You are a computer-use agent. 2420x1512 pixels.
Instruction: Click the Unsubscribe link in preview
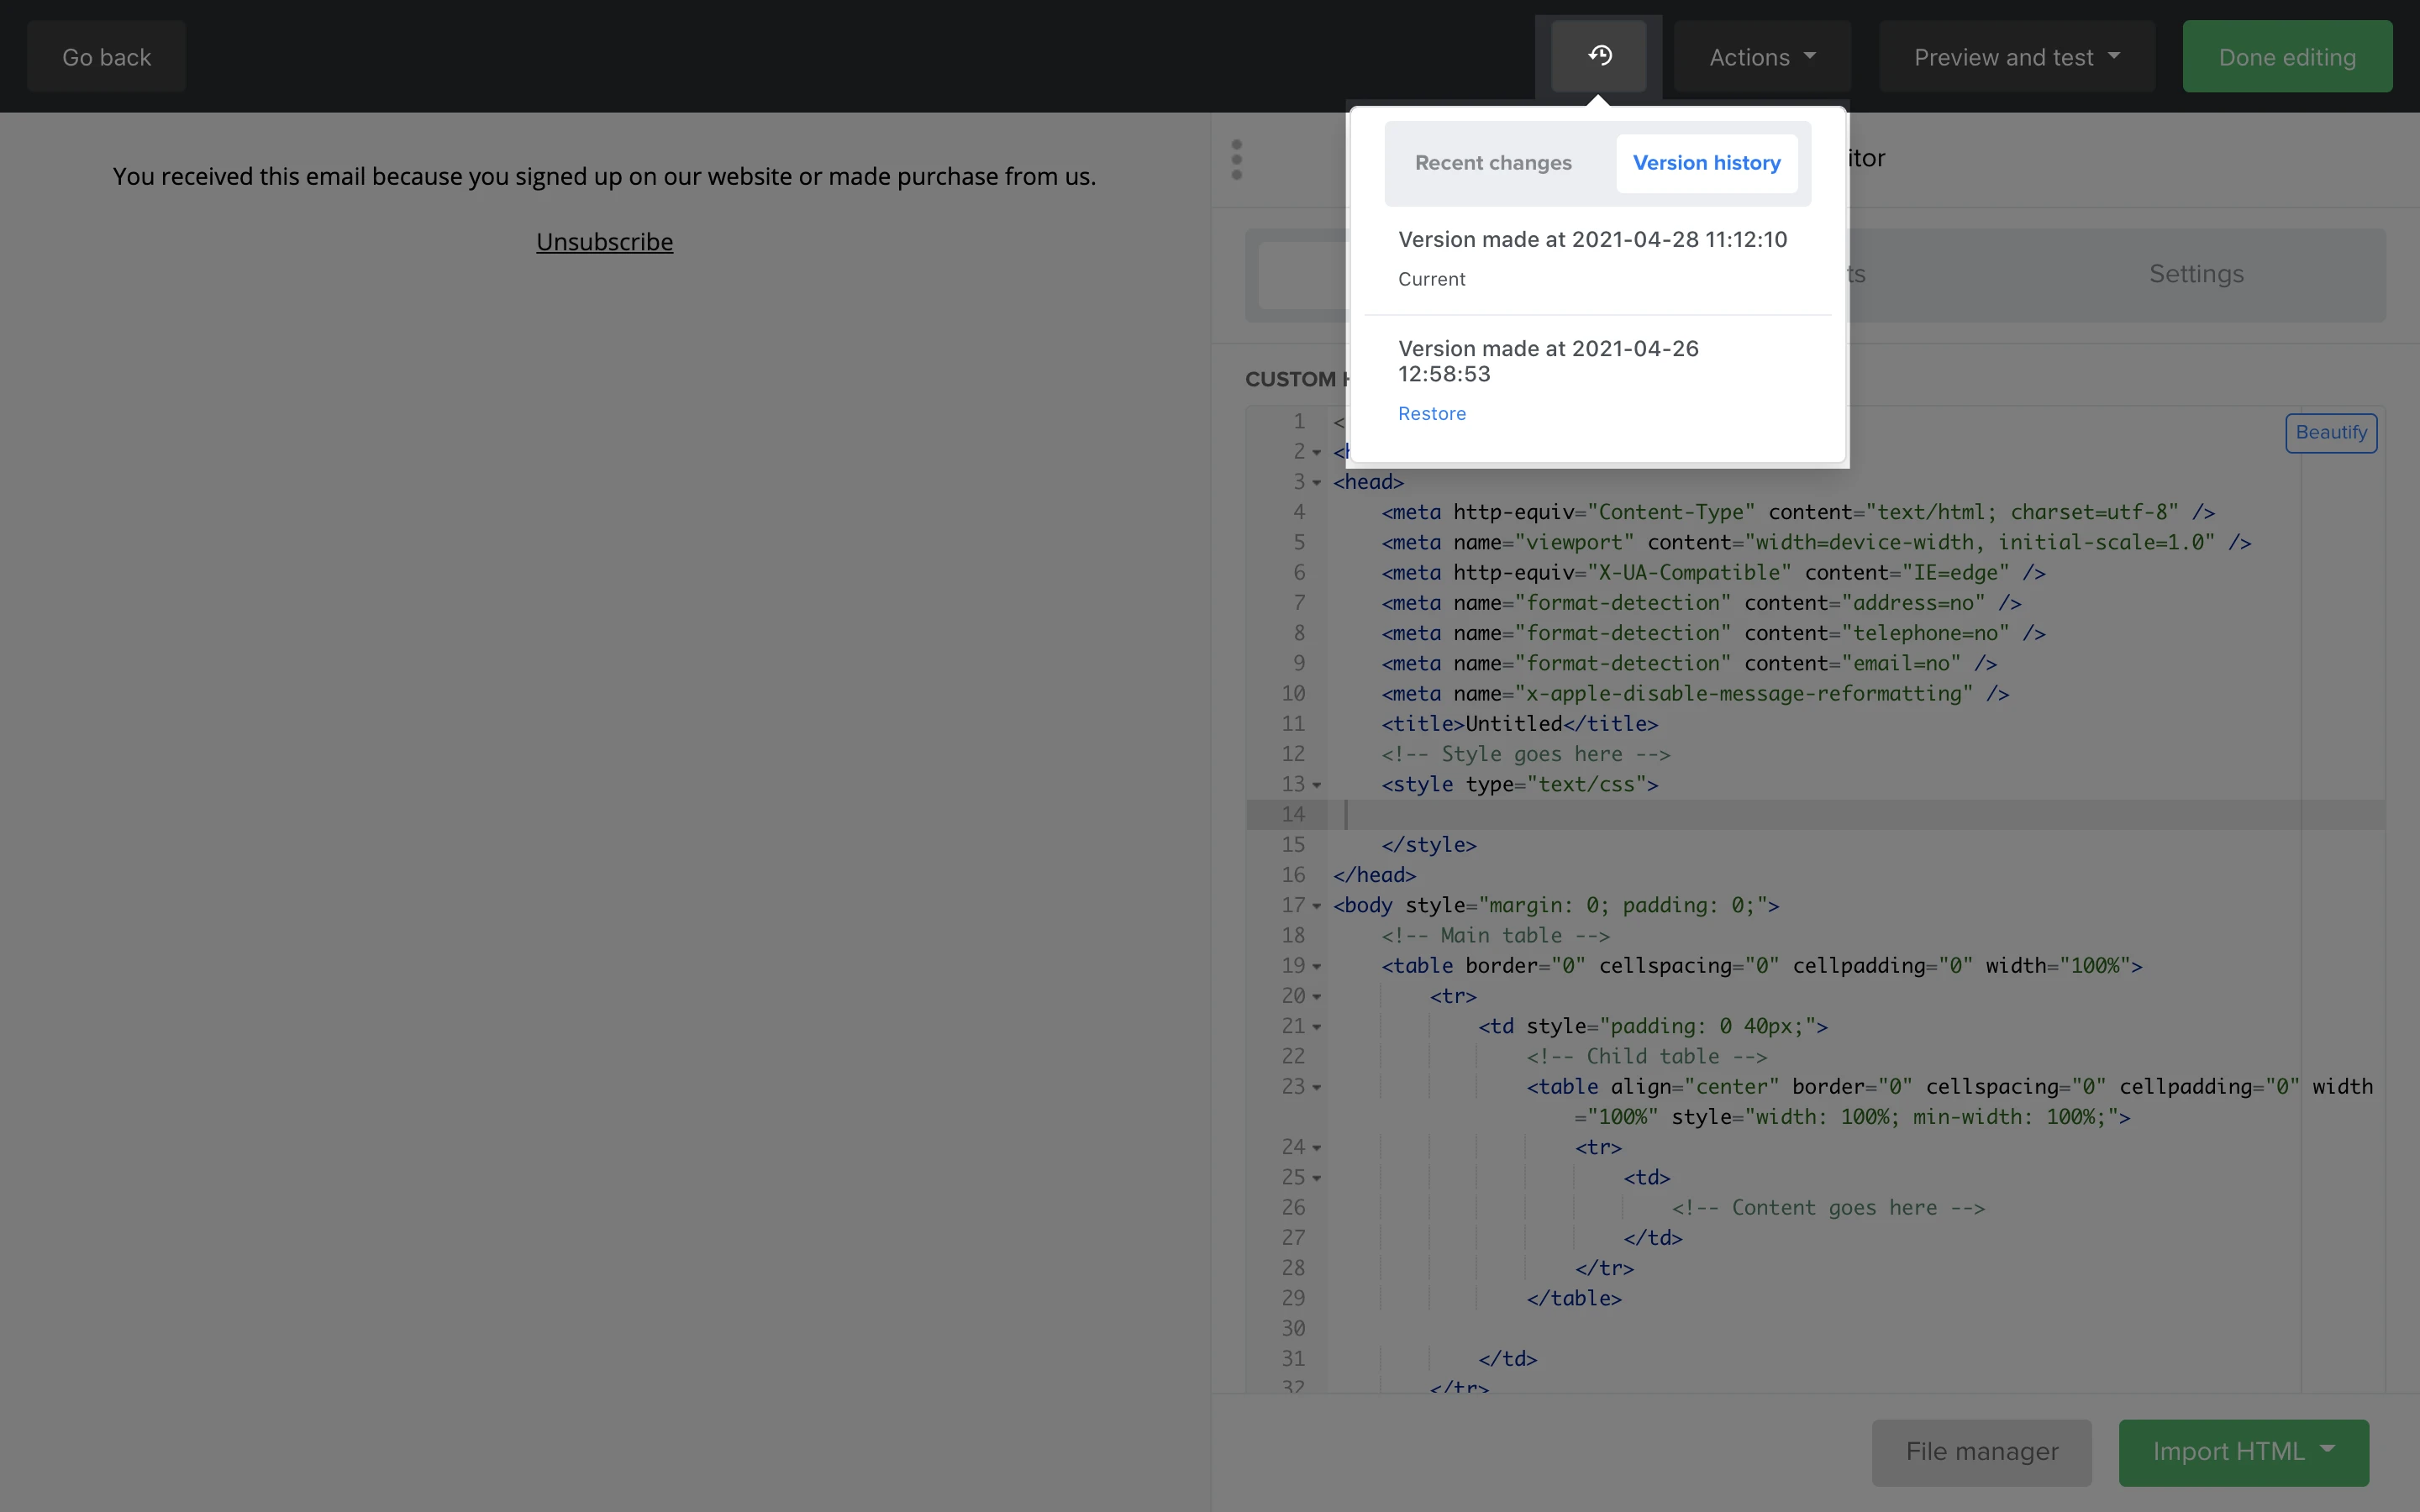604,242
